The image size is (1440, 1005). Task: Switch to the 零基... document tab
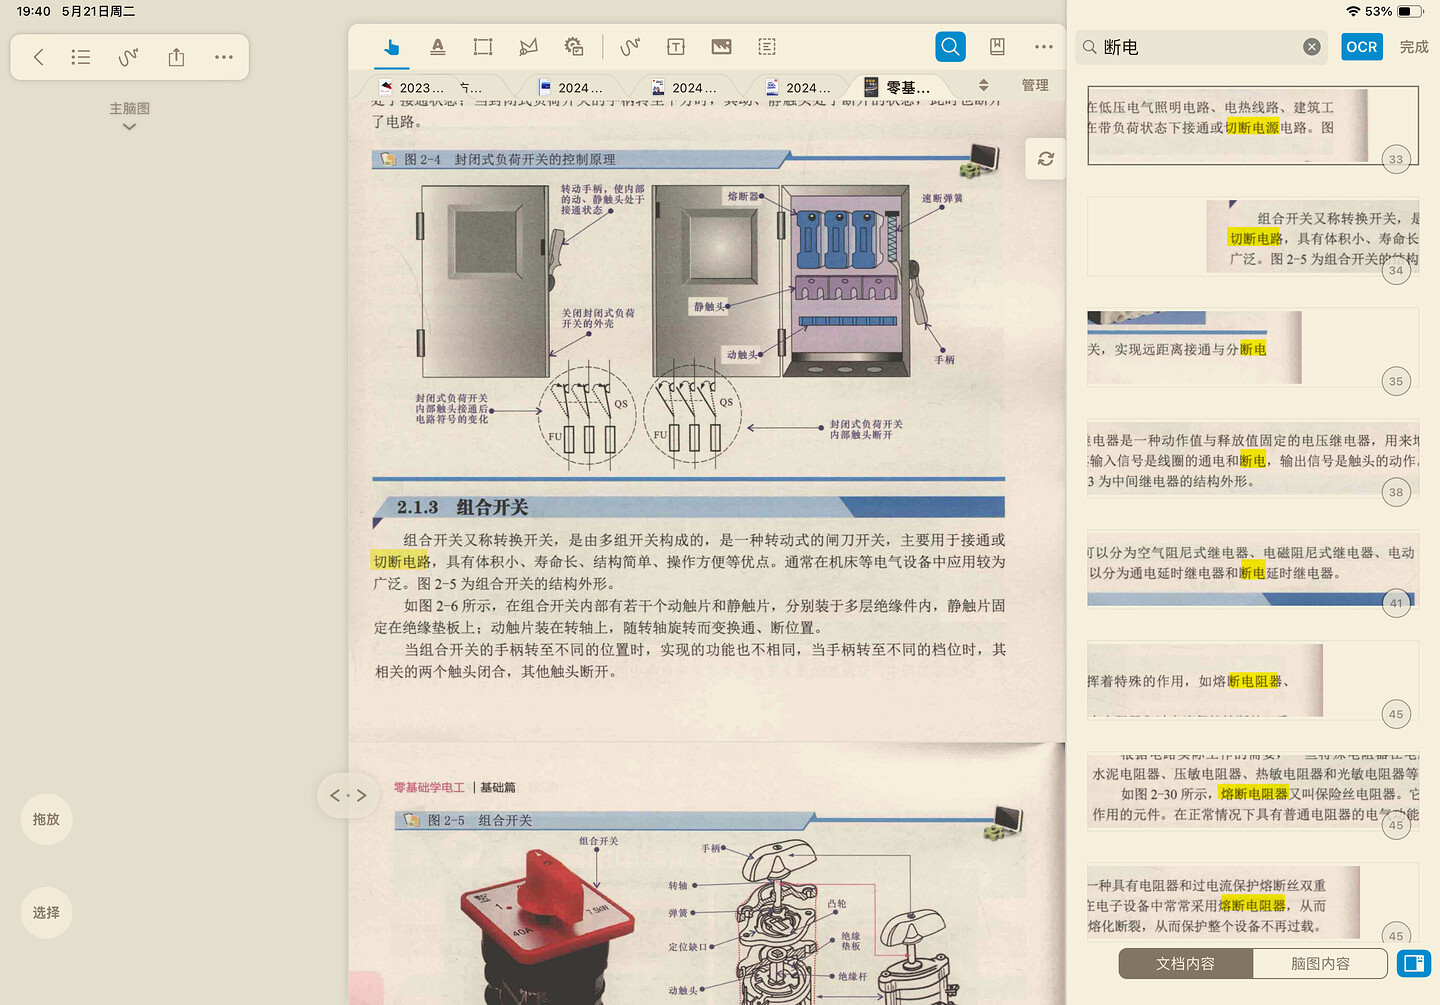[898, 88]
